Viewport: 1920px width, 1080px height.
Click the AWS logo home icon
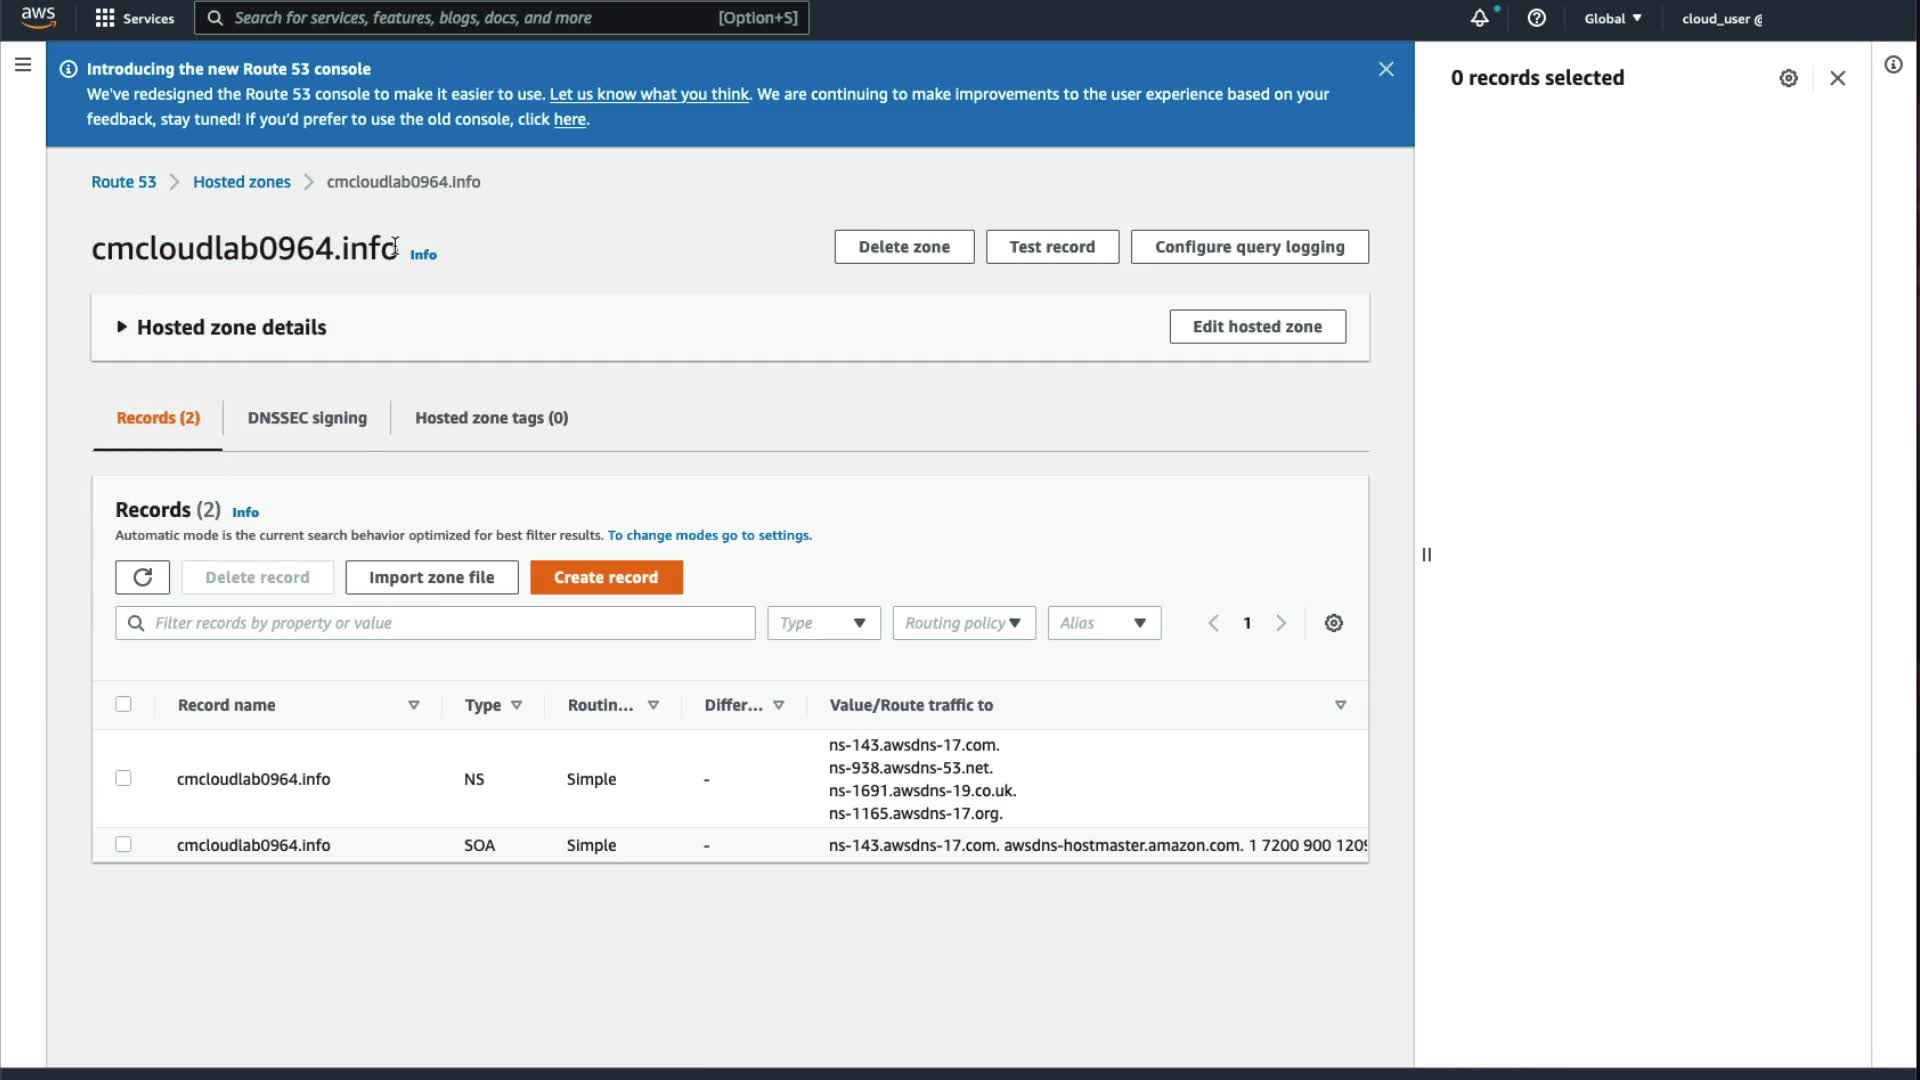click(38, 18)
